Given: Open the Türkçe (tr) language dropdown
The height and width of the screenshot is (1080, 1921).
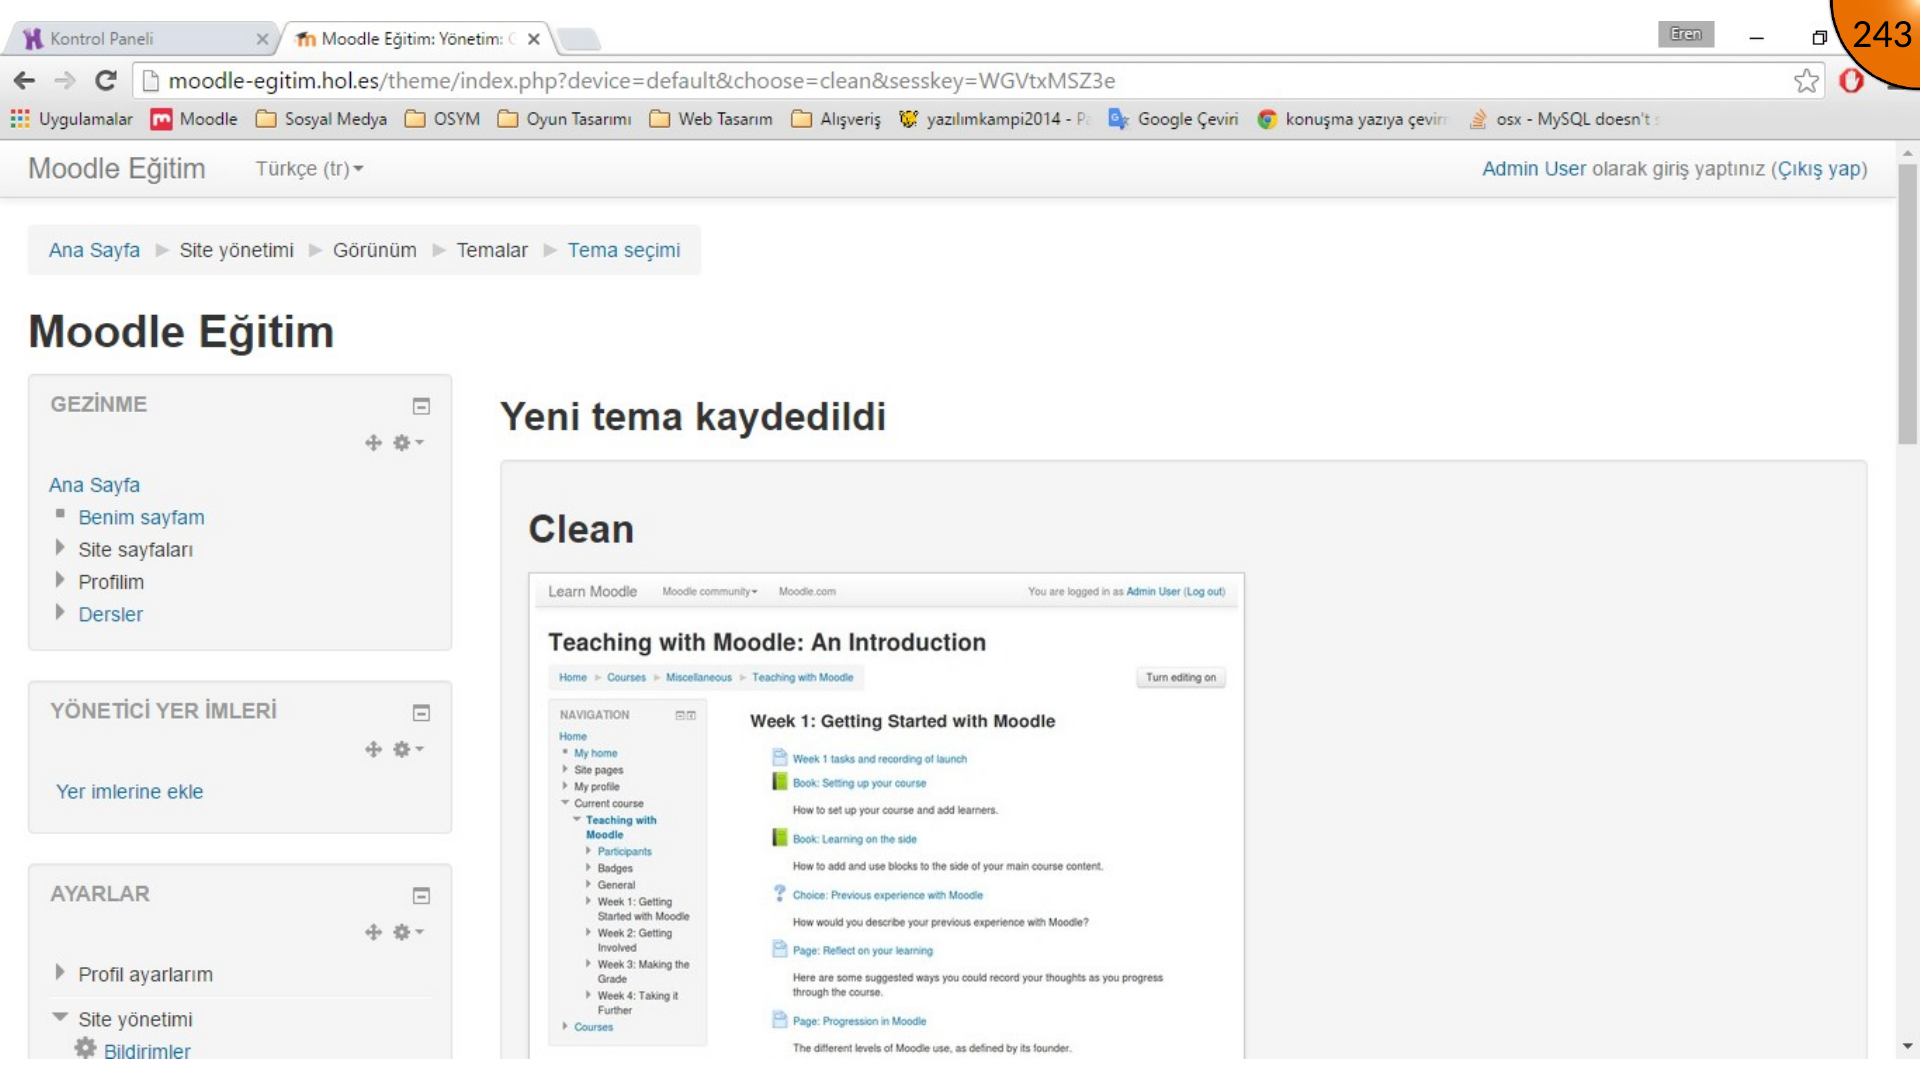Looking at the screenshot, I should pos(309,169).
